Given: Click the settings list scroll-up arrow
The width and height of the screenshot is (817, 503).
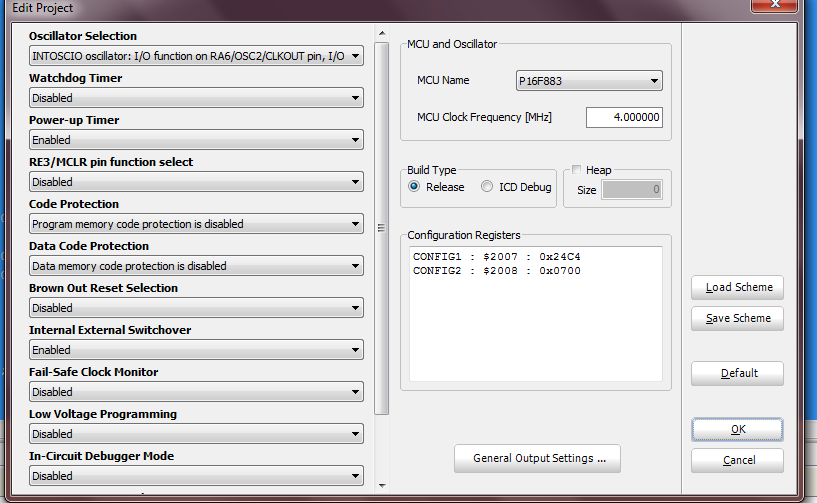Looking at the screenshot, I should point(382,33).
